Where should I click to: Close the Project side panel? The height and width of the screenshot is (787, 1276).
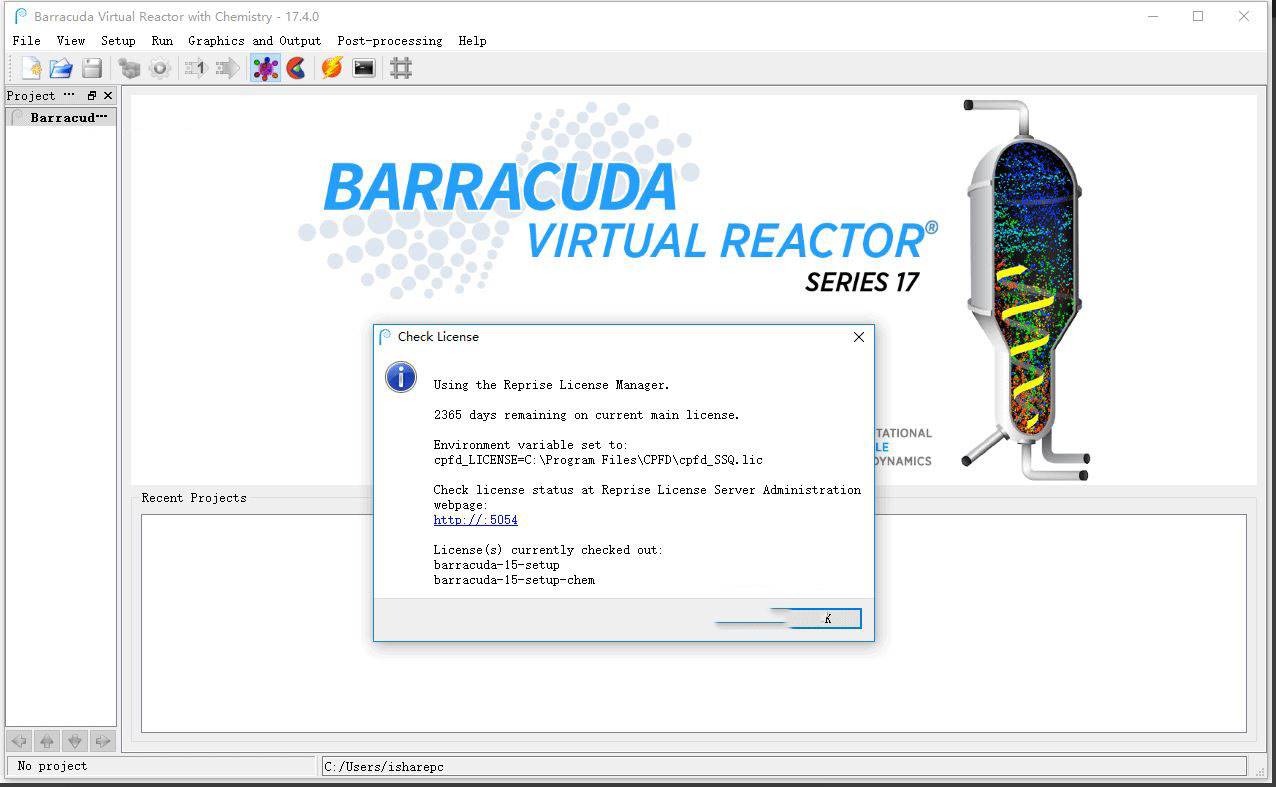point(108,96)
